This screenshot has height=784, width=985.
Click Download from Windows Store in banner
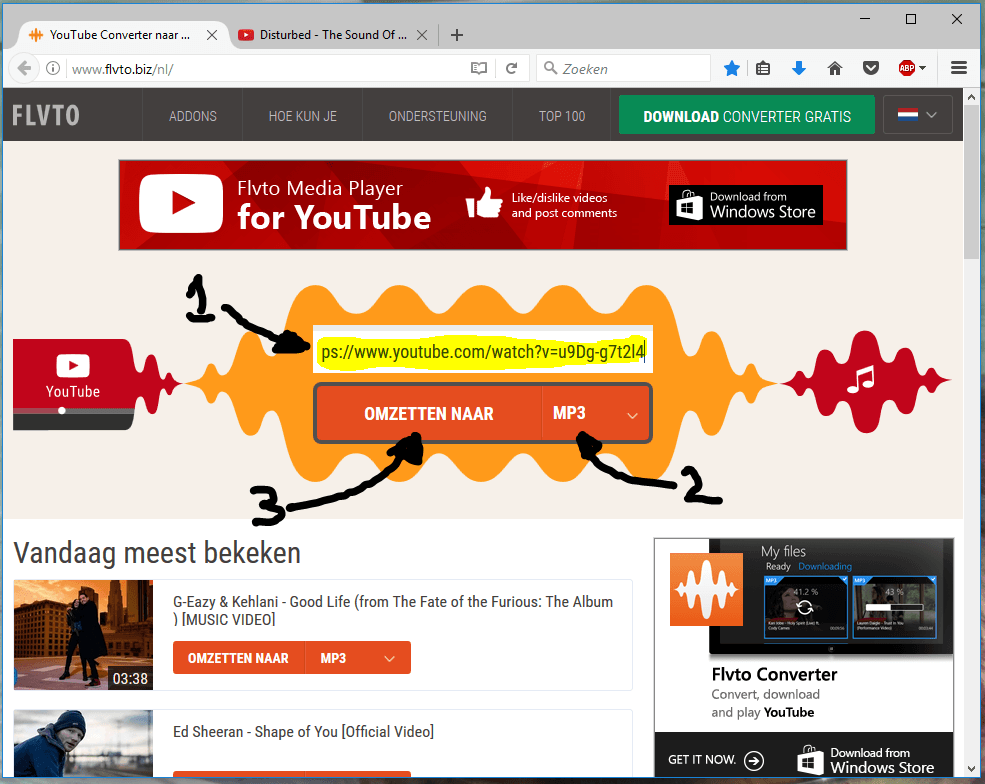(746, 205)
